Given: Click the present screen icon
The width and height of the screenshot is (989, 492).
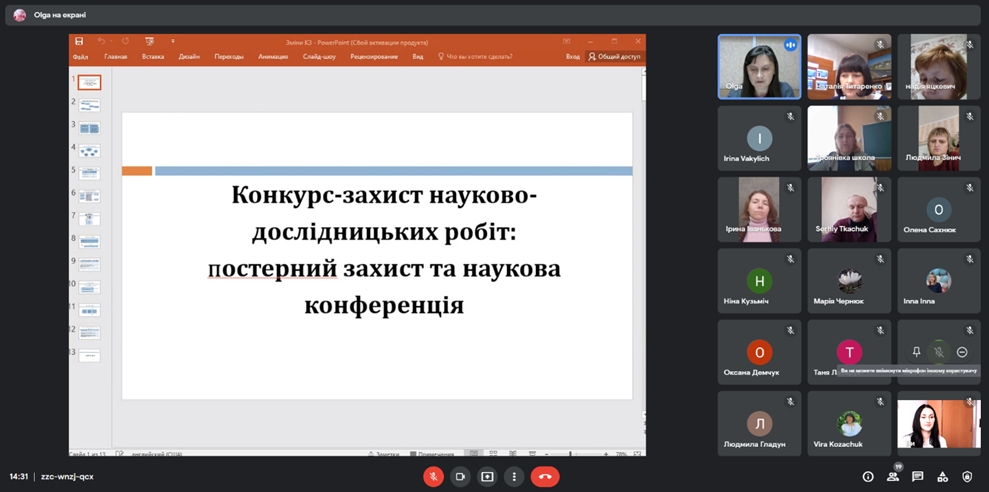Looking at the screenshot, I should point(487,477).
